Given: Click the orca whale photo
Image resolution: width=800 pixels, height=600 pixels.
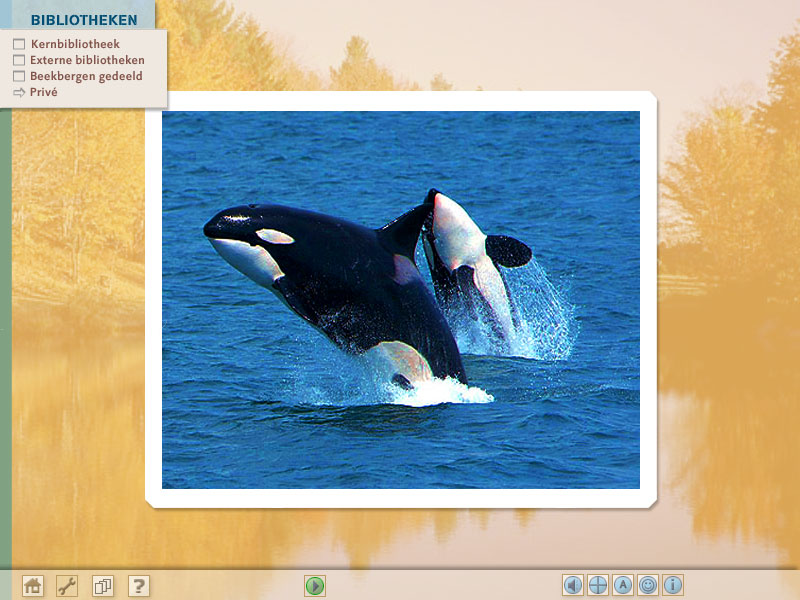Looking at the screenshot, I should pyautogui.click(x=401, y=300).
